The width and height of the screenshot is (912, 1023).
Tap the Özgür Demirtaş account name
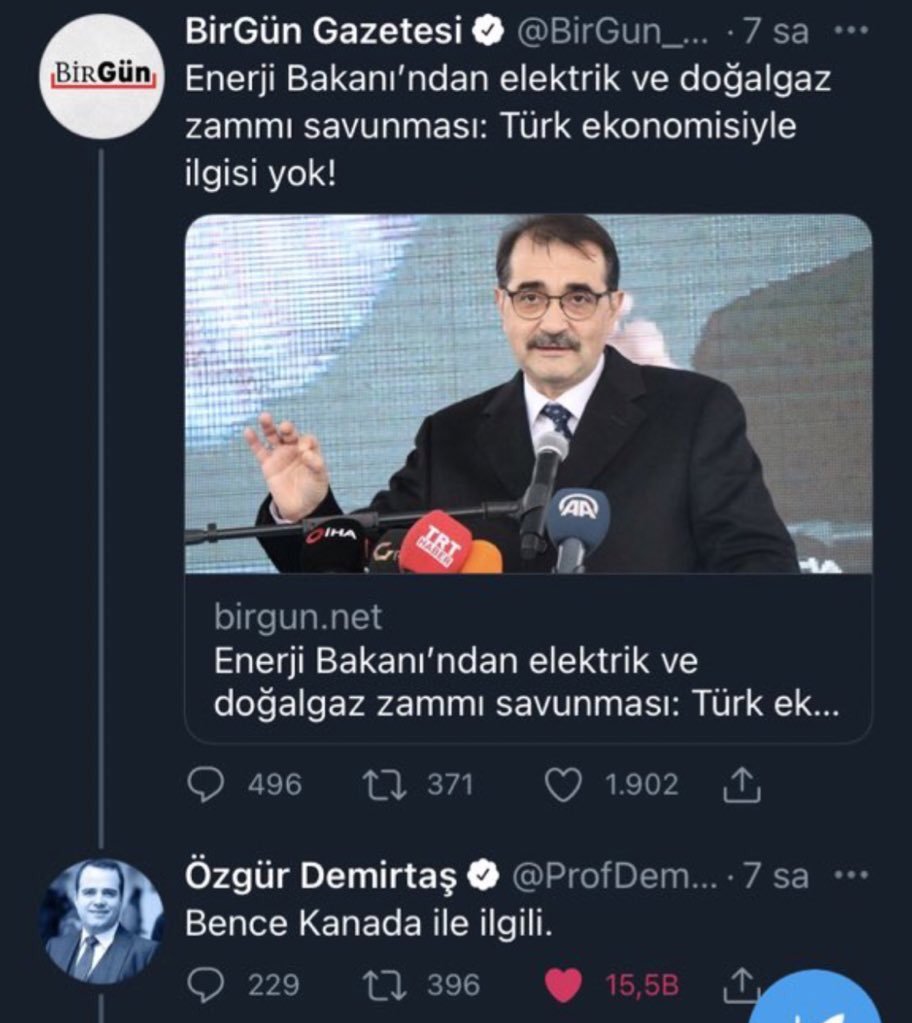click(x=320, y=876)
